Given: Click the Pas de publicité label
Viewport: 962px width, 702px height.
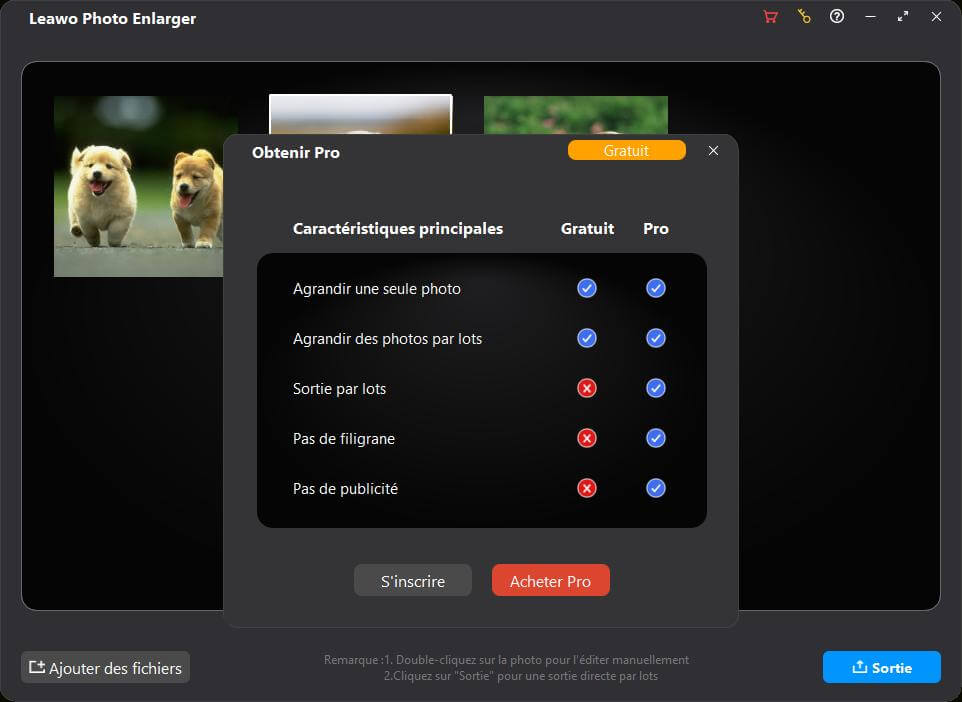Looking at the screenshot, I should (x=345, y=489).
